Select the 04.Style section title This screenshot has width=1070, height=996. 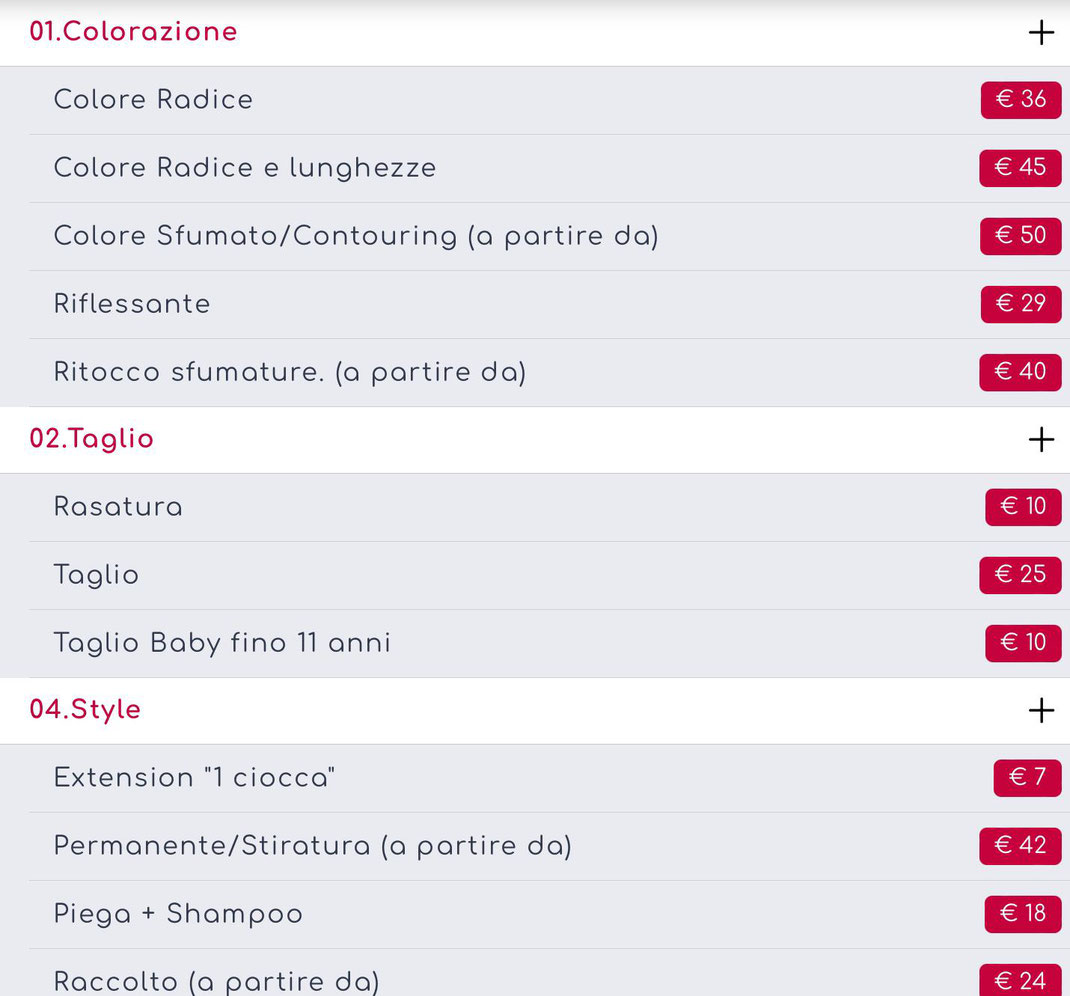pyautogui.click(x=85, y=709)
